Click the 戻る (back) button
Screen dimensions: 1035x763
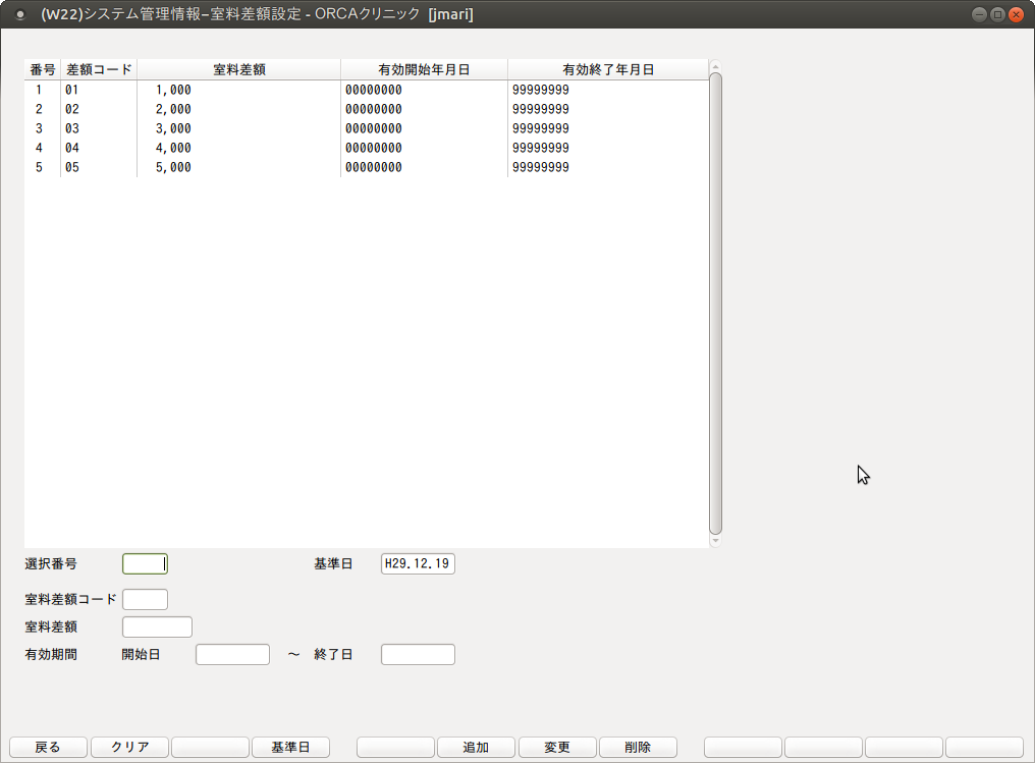coord(48,747)
